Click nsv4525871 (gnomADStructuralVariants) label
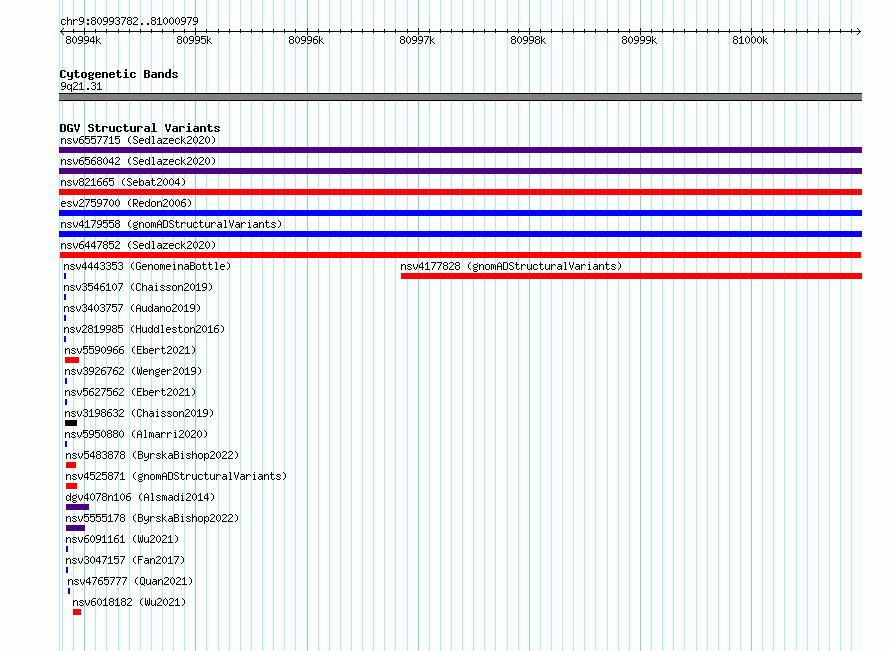890x651 pixels. 176,476
